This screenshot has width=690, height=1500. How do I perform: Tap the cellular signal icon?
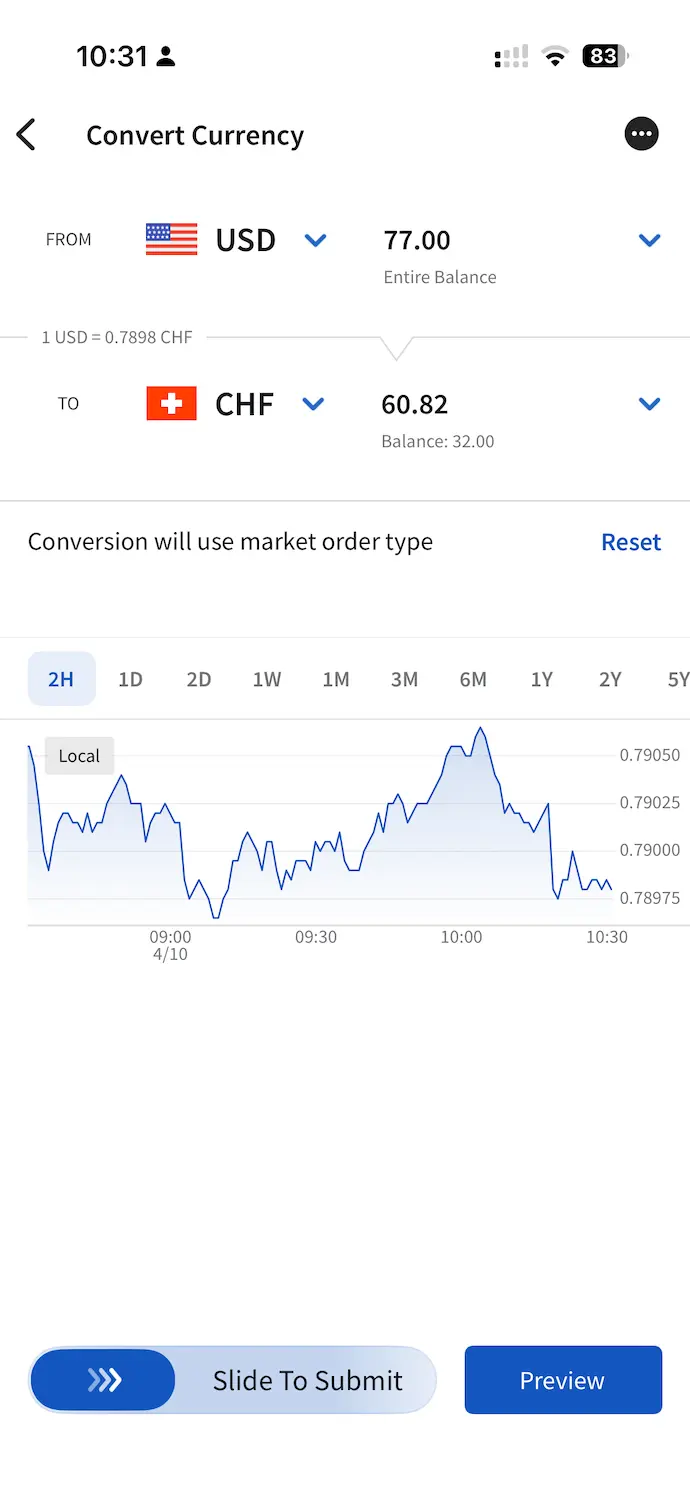click(510, 56)
